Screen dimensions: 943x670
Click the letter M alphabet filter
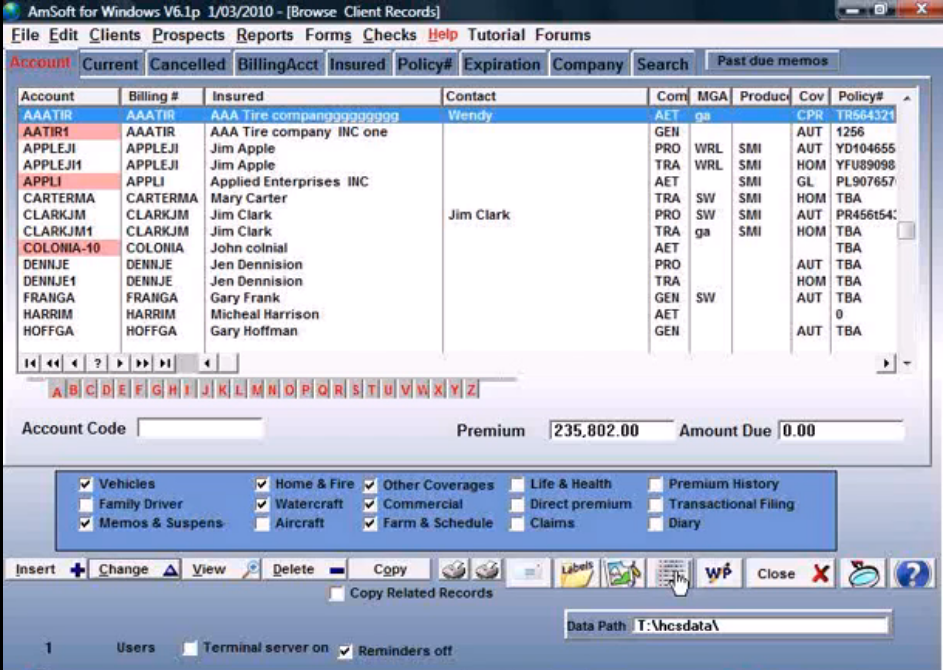tap(257, 390)
